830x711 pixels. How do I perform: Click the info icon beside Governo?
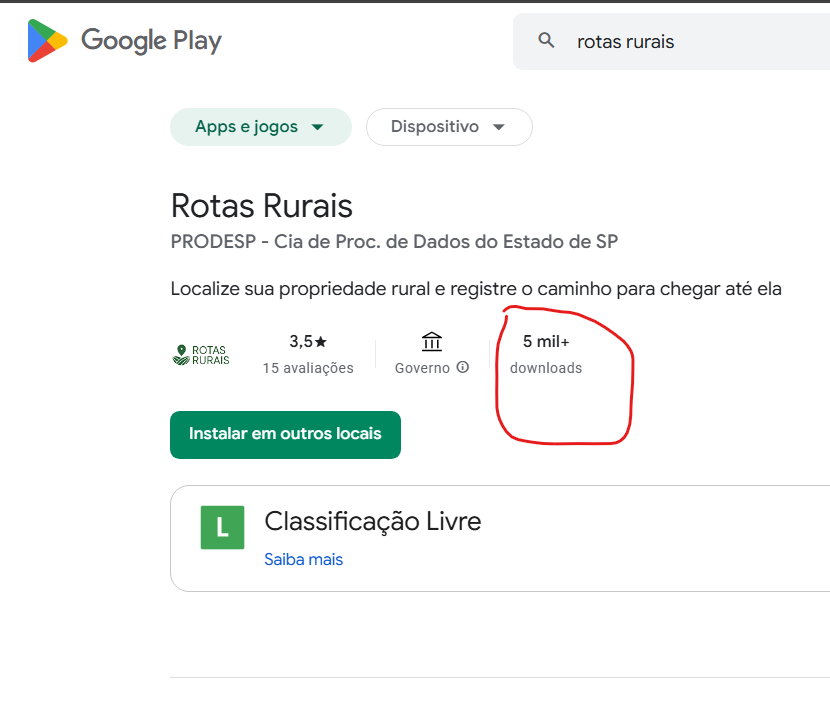click(x=463, y=367)
